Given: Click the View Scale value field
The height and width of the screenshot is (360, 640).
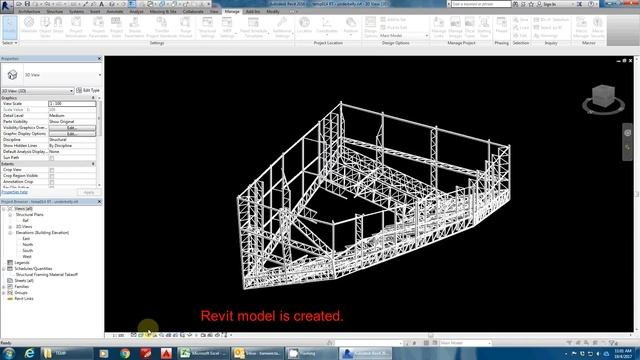Looking at the screenshot, I should click(72, 104).
